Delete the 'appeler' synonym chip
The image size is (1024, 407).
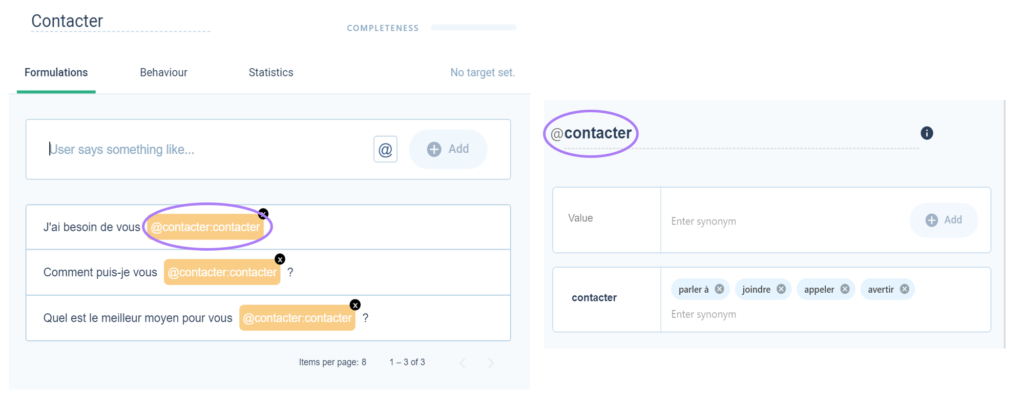(844, 289)
